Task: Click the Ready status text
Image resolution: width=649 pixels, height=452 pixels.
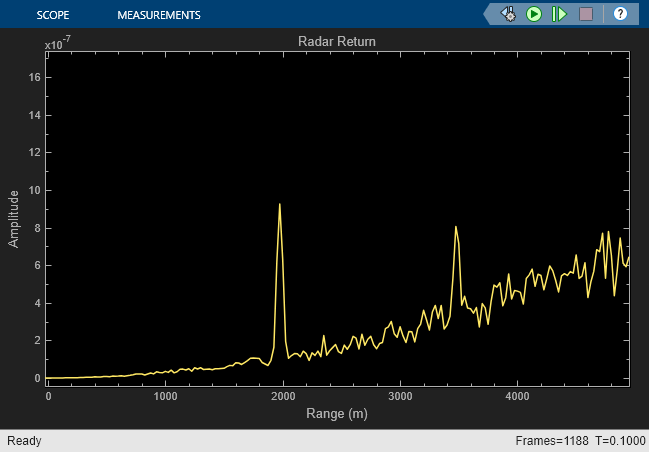Action: coord(24,441)
